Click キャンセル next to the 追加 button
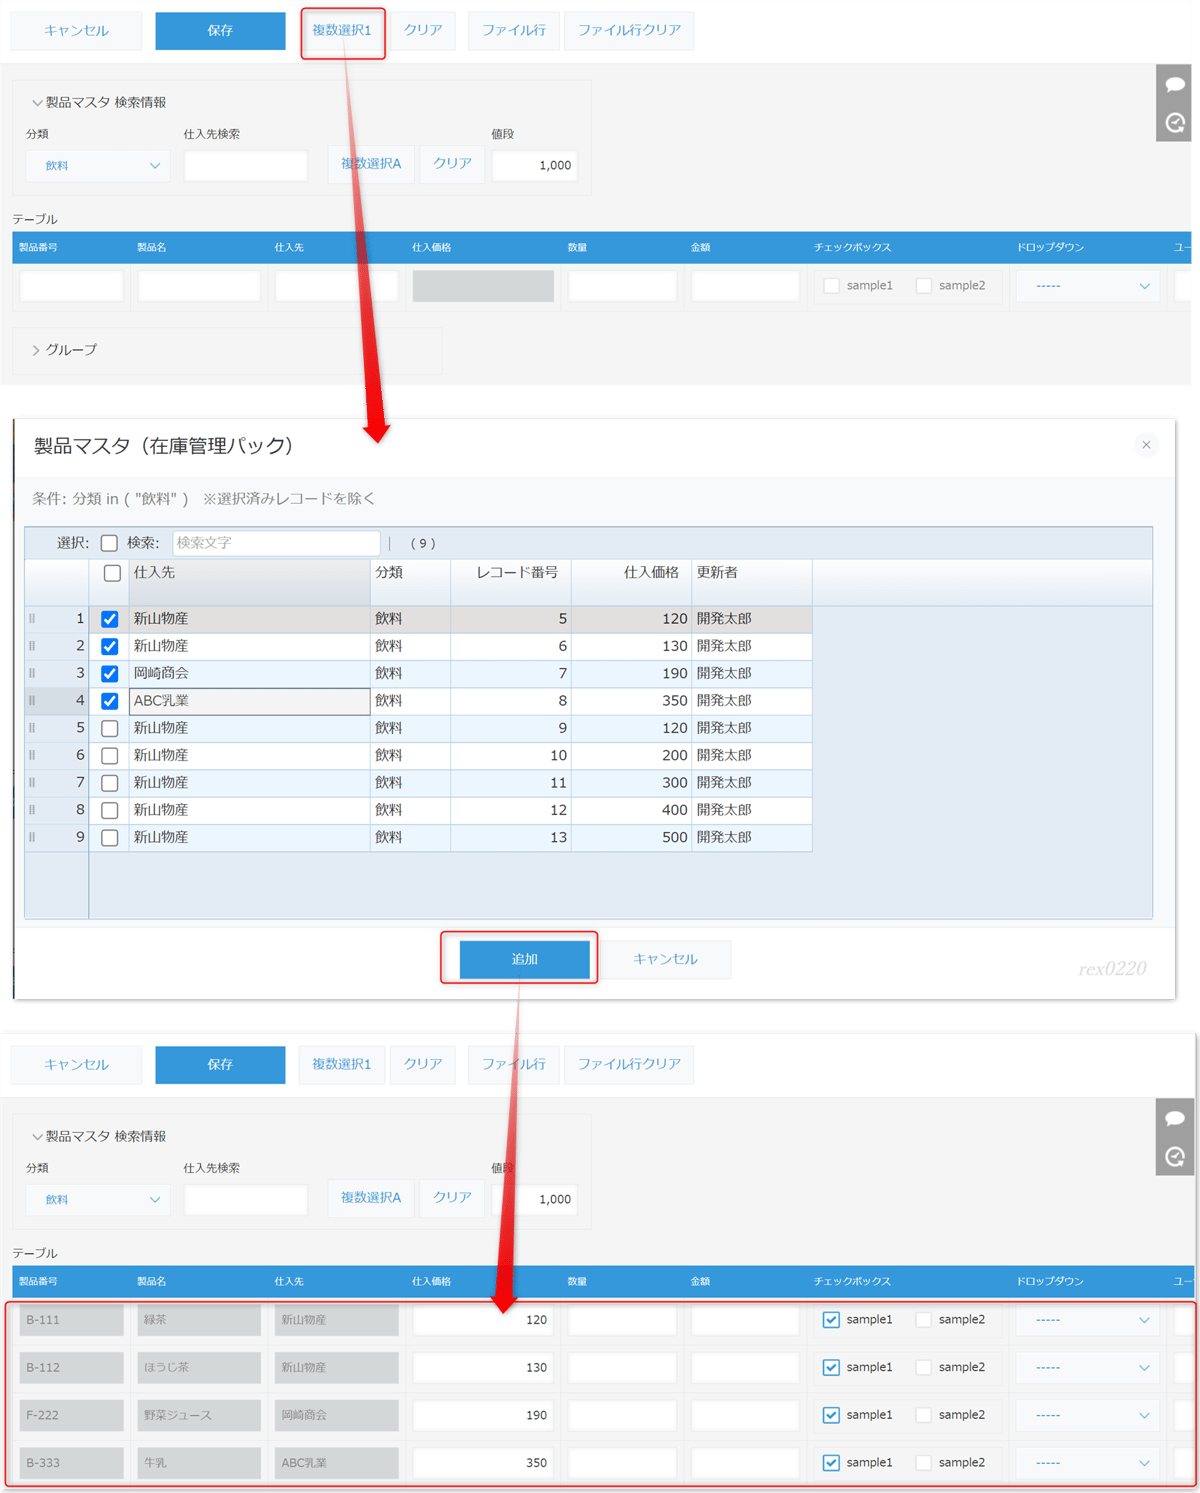 (x=665, y=959)
